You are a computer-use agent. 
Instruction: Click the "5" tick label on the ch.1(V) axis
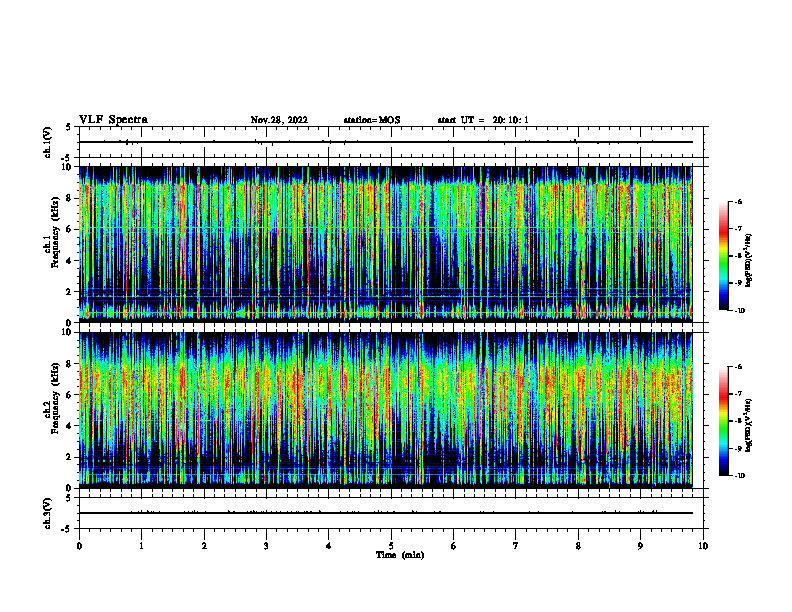69,127
